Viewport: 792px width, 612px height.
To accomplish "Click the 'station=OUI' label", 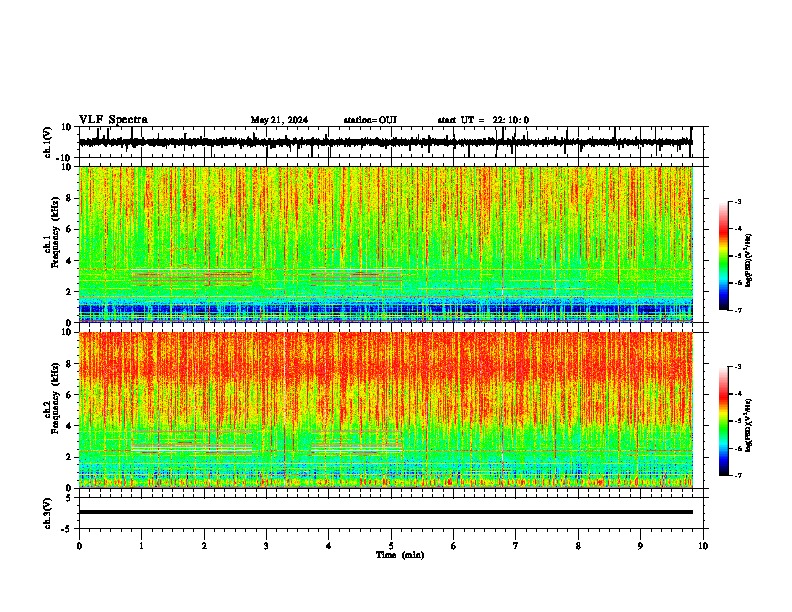I will point(370,120).
